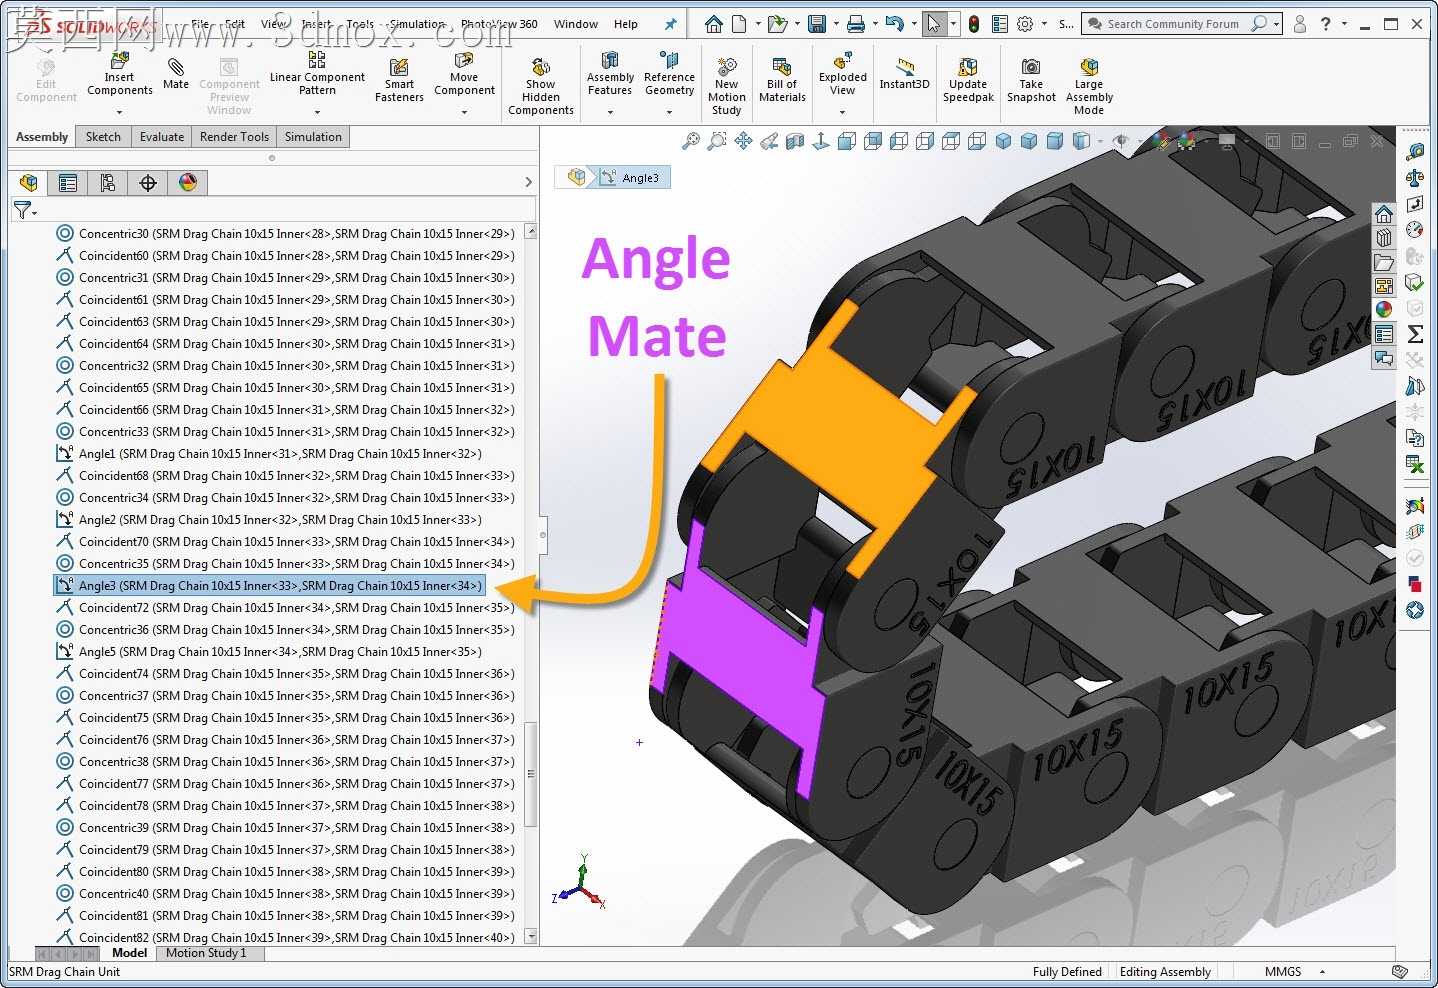Open the PhotoView 360 menu
1438x988 pixels.
[499, 24]
